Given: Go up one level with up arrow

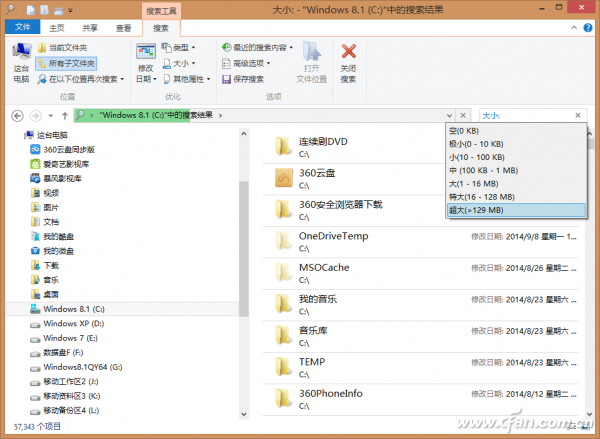Looking at the screenshot, I should pos(65,116).
